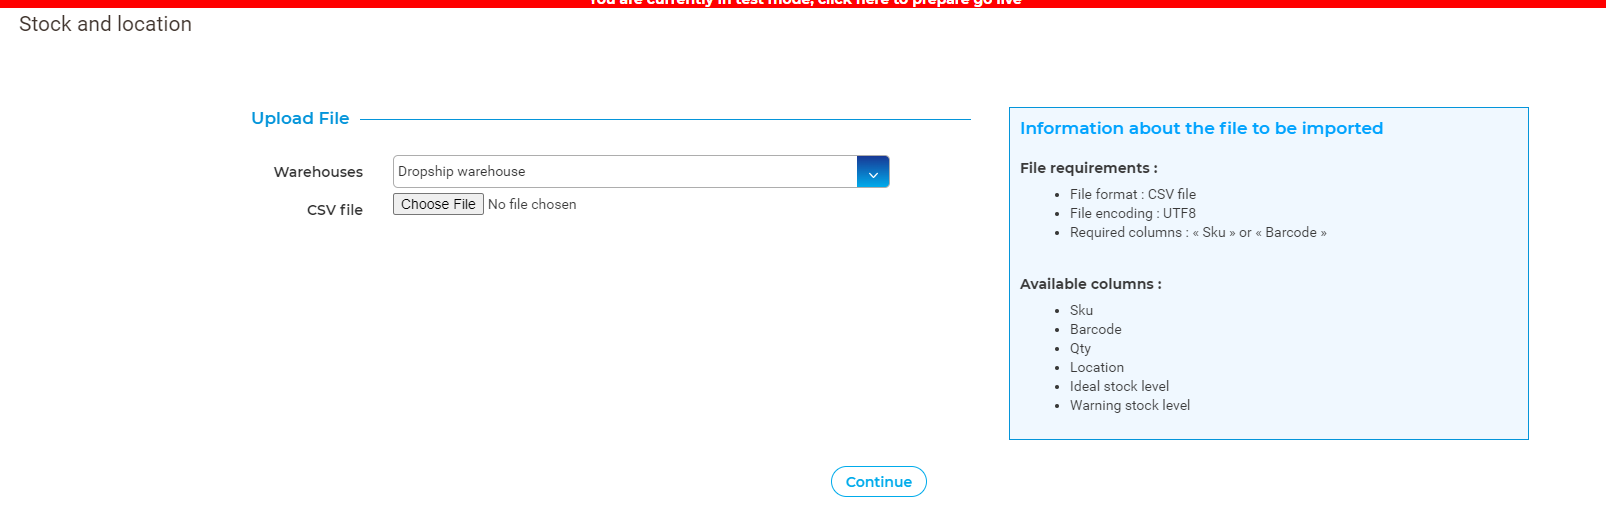Click the red test mode banner
Image resolution: width=1606 pixels, height=506 pixels.
pos(803,3)
